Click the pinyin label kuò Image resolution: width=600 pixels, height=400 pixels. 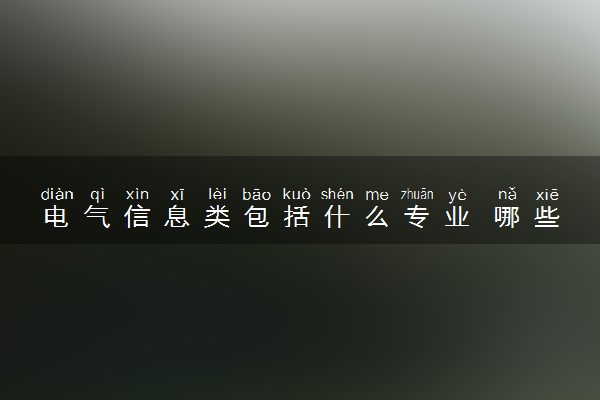[297, 194]
